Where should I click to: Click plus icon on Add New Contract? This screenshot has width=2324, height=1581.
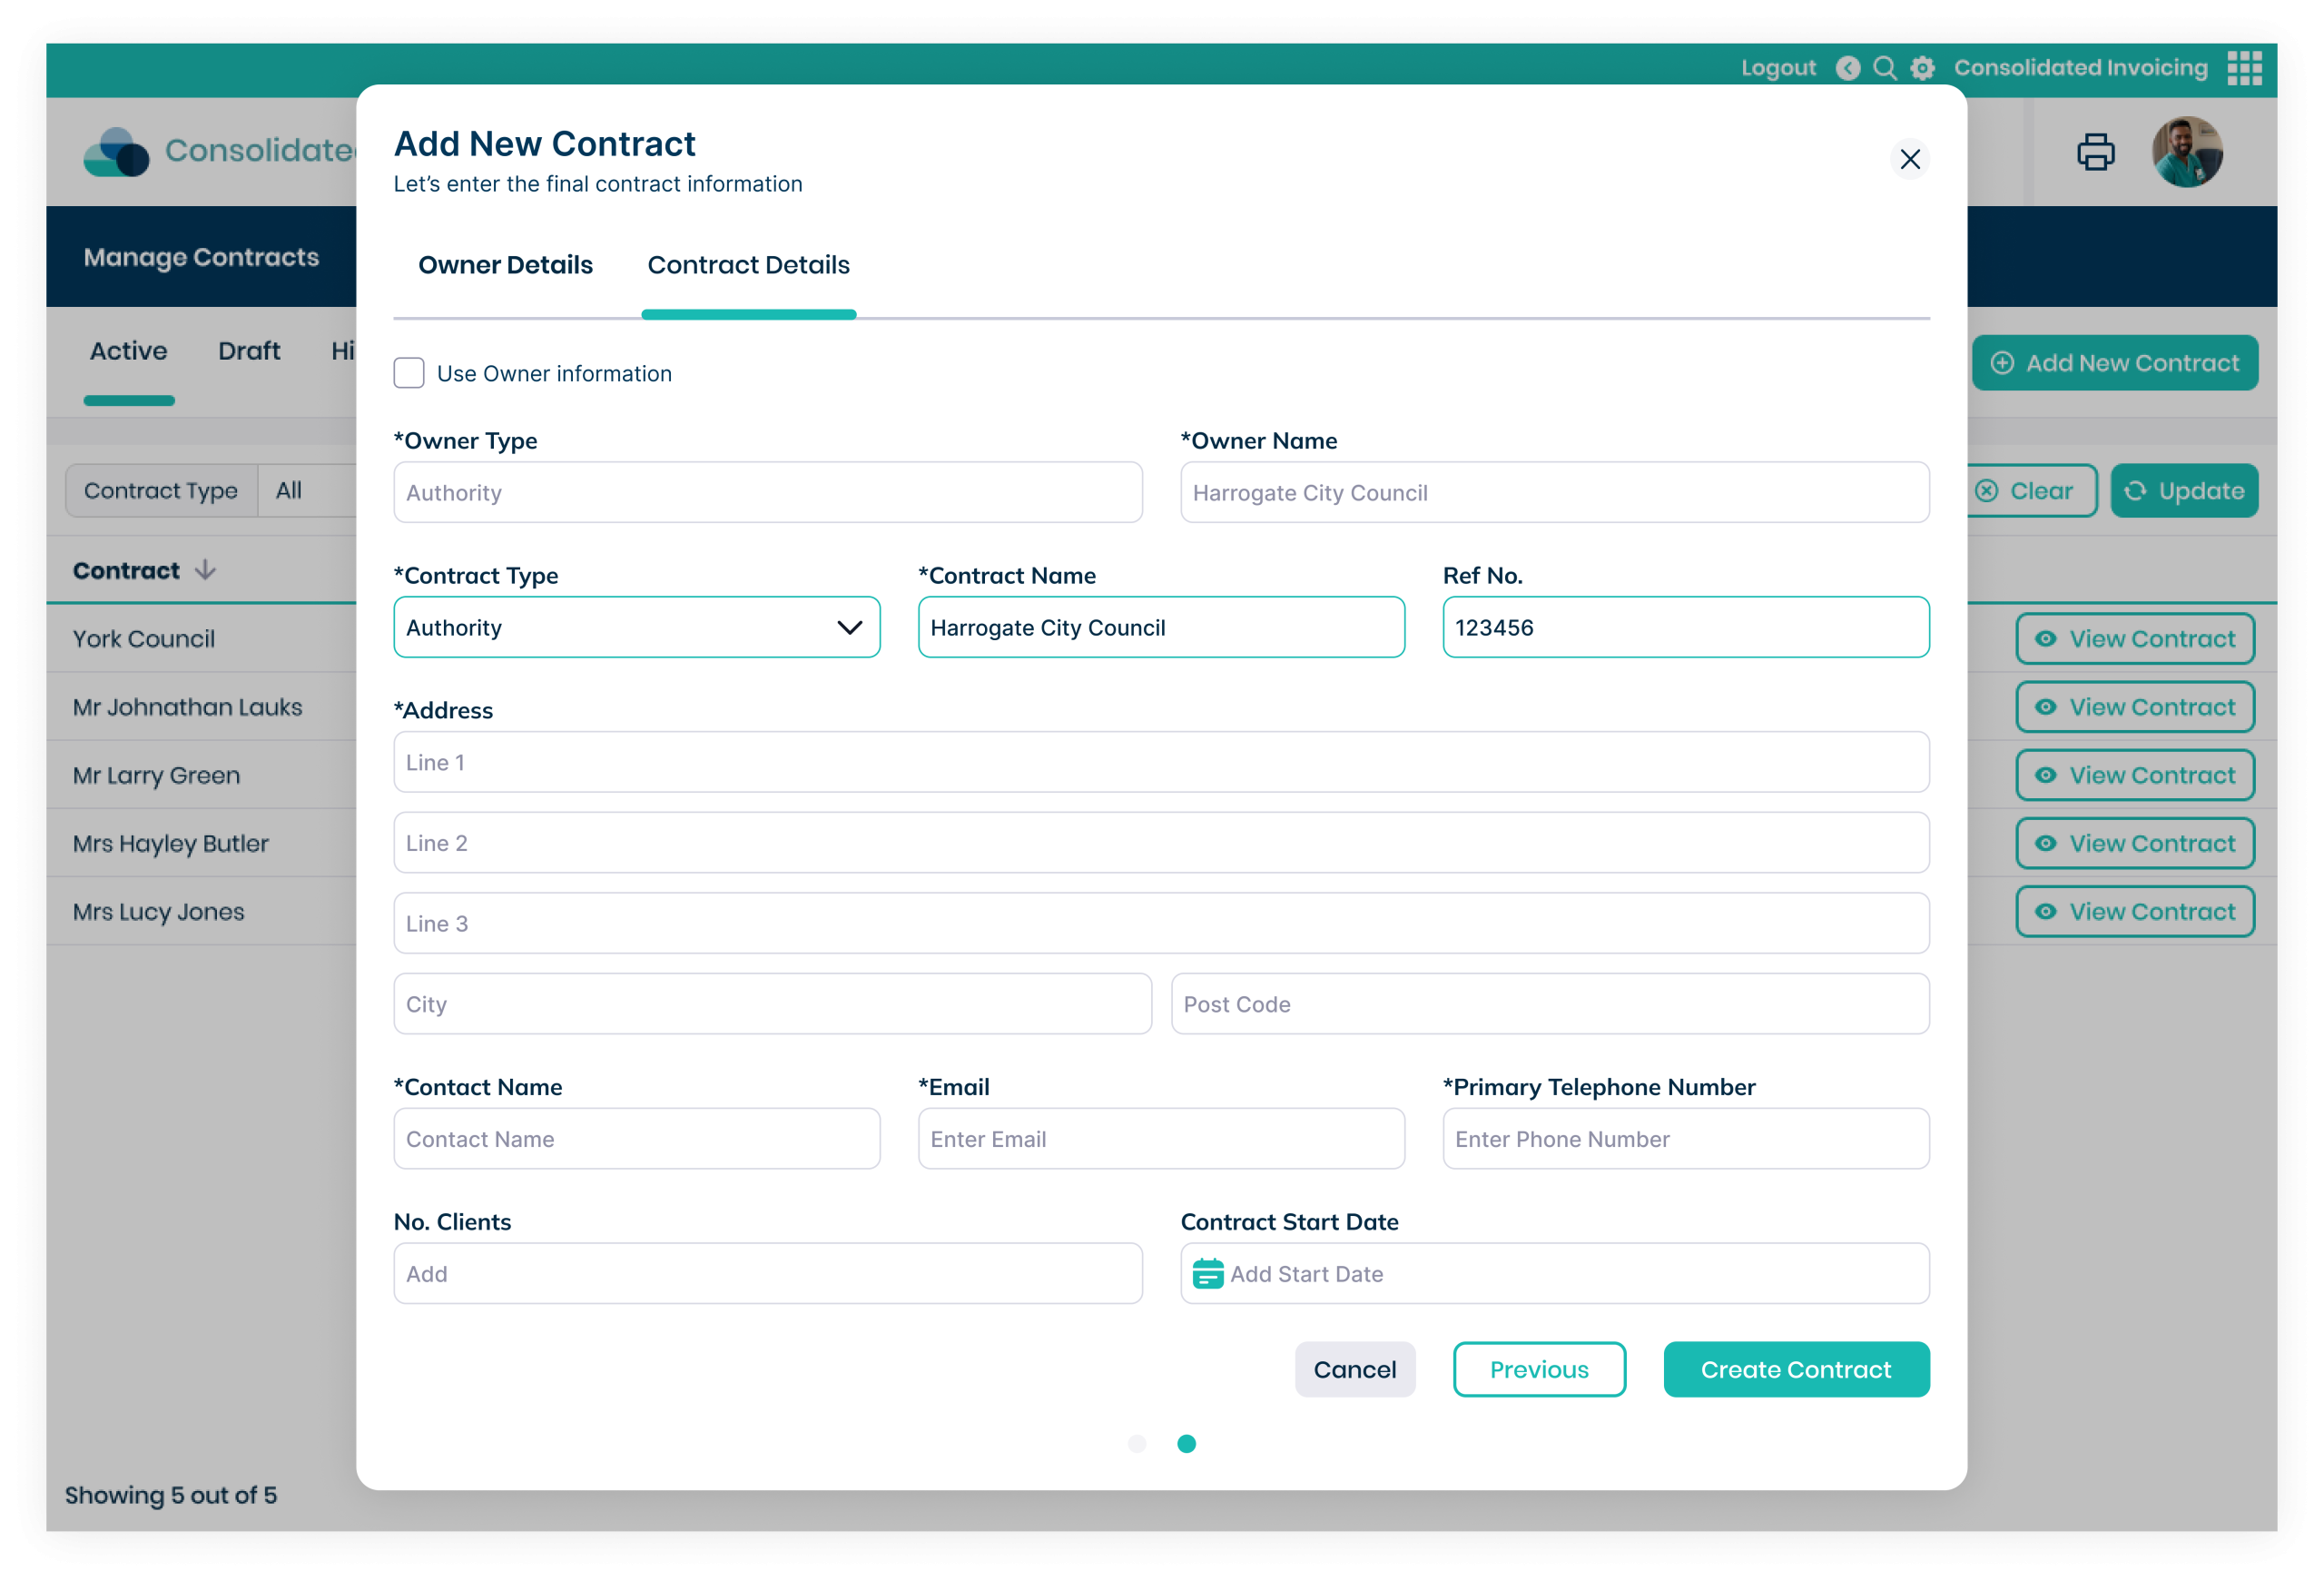tap(2002, 363)
